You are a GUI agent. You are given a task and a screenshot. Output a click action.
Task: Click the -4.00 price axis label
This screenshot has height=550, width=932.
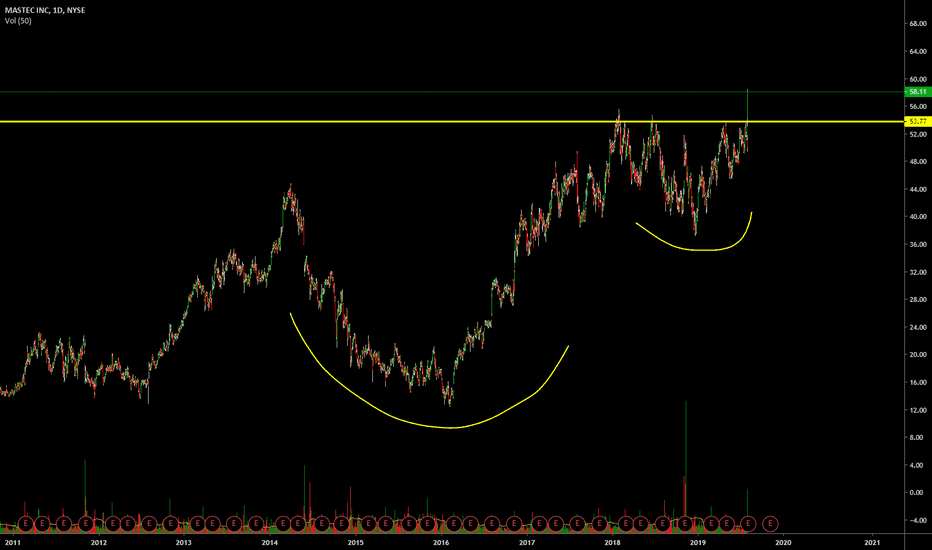click(x=916, y=520)
